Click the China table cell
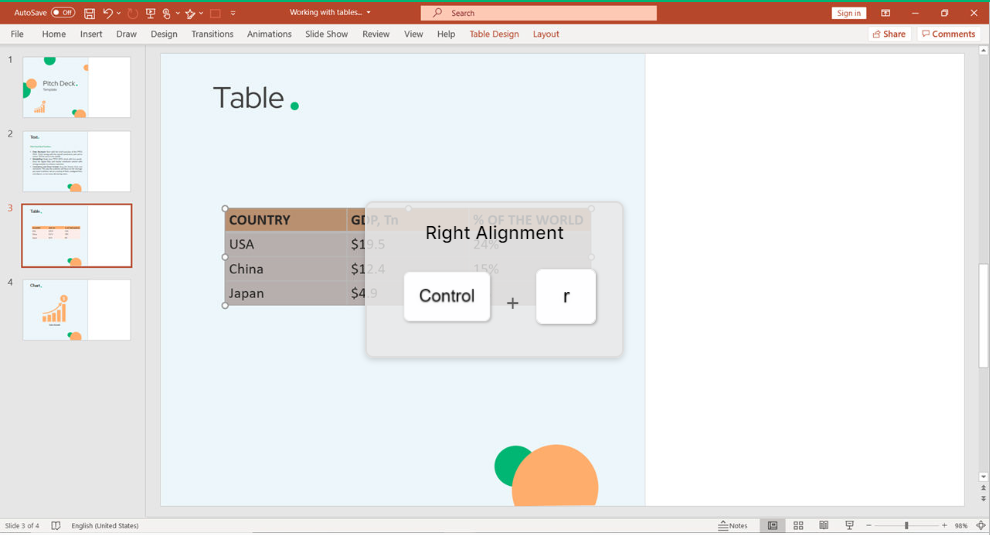This screenshot has height=535, width=990. tap(285, 269)
